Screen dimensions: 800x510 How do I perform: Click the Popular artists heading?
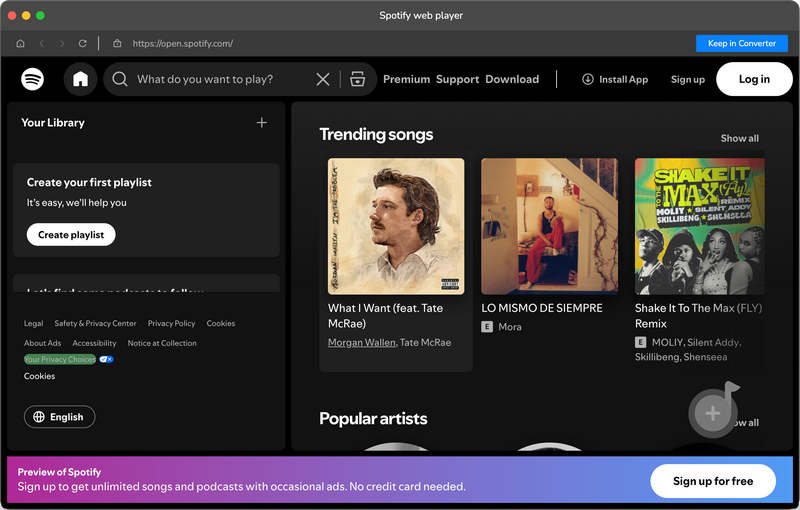click(x=373, y=418)
